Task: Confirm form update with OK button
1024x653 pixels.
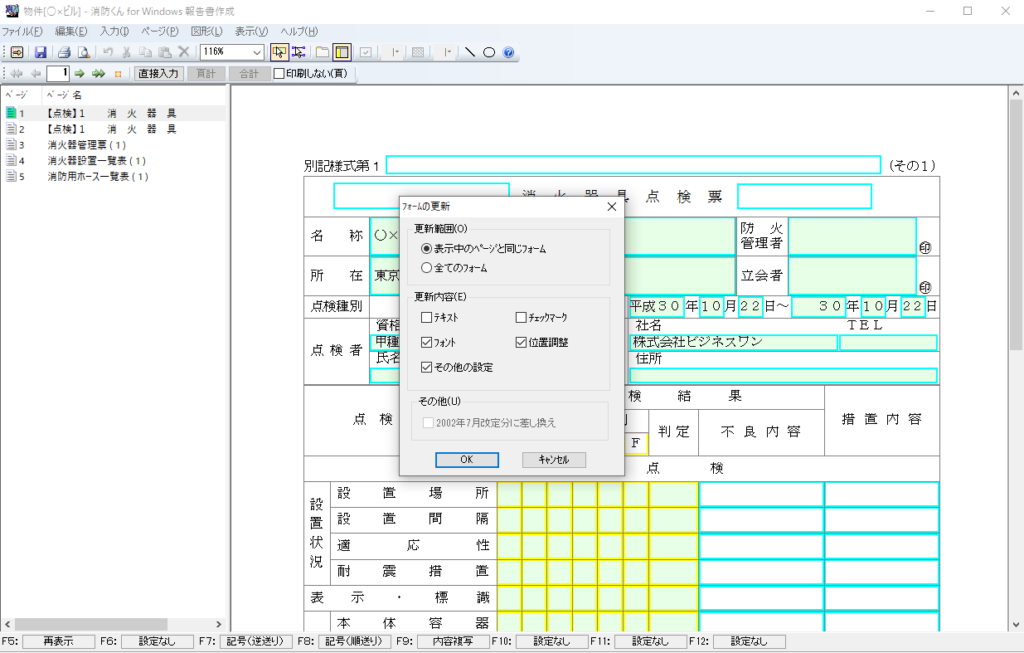Action: pyautogui.click(x=467, y=460)
